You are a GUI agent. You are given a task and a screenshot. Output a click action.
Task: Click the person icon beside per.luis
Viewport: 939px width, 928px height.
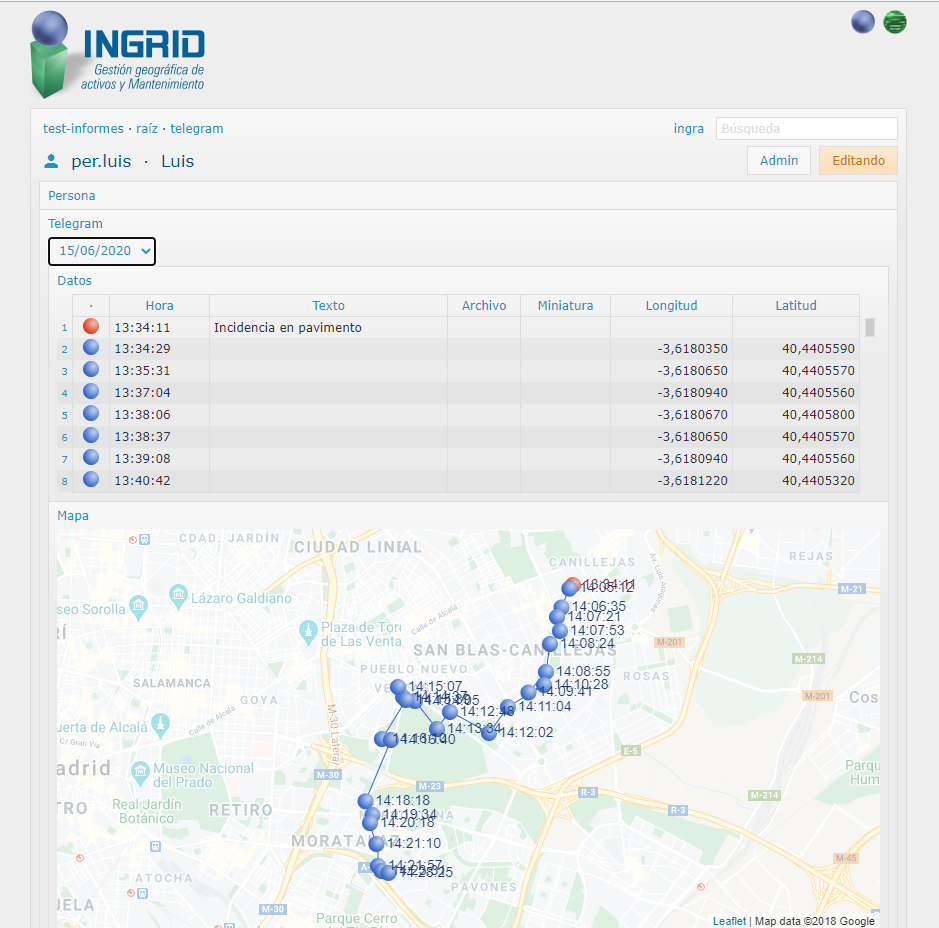click(52, 161)
